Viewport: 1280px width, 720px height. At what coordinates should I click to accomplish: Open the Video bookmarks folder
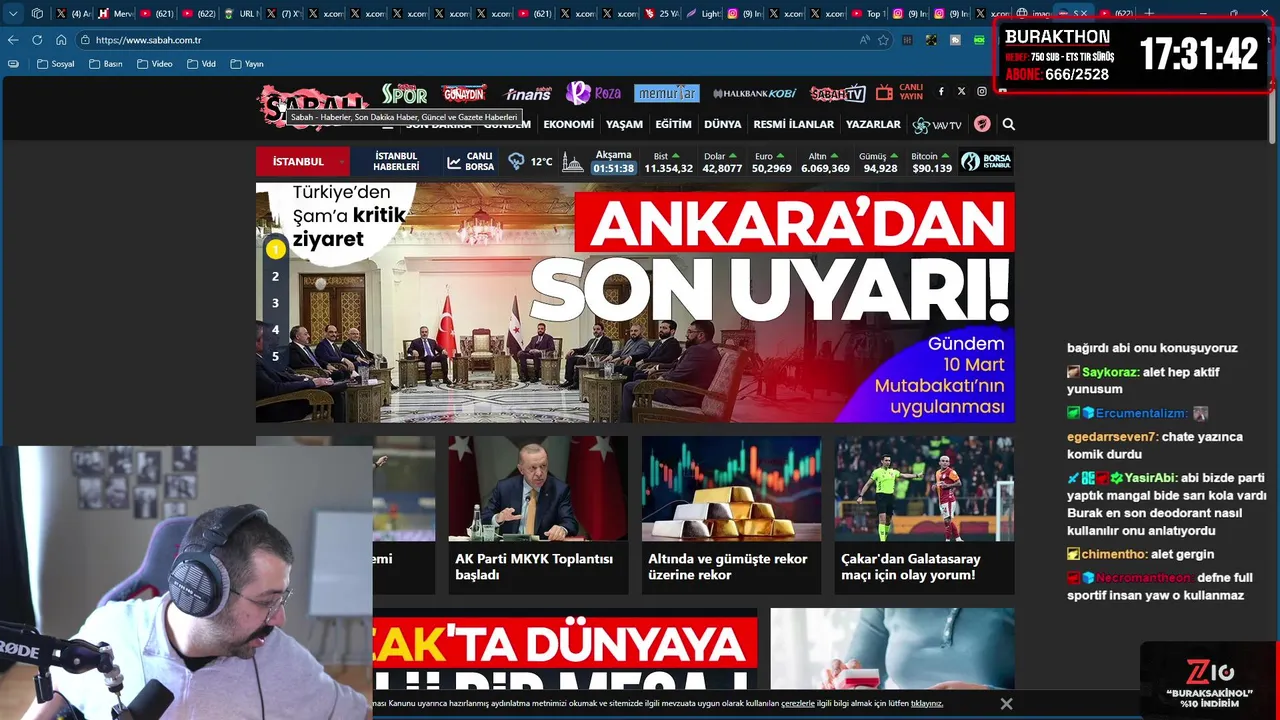[x=154, y=63]
